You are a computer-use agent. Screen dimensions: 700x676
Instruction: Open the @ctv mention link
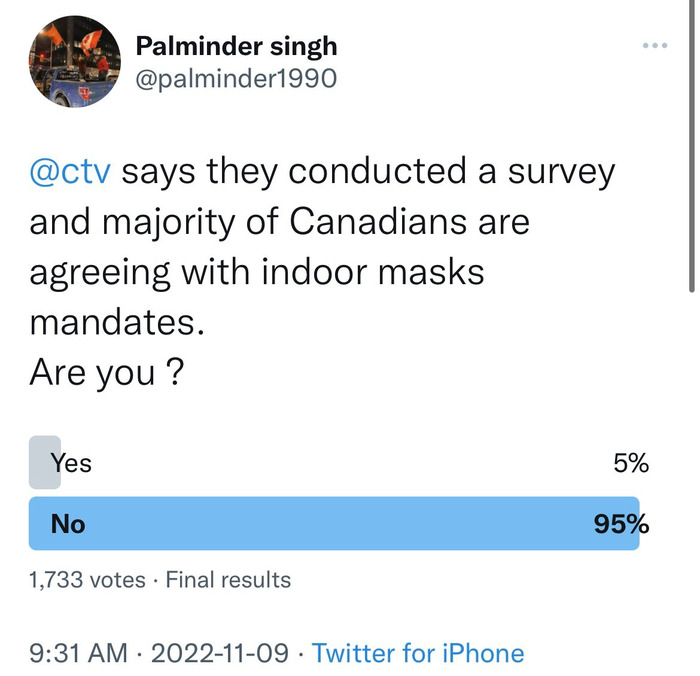click(75, 171)
